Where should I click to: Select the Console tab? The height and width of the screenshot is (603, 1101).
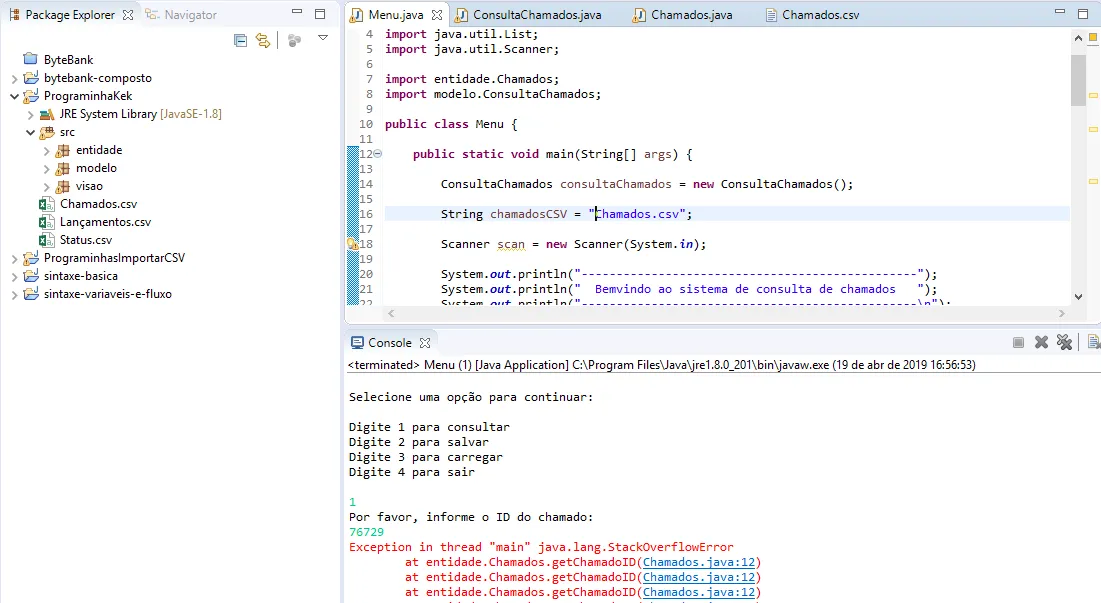[390, 343]
